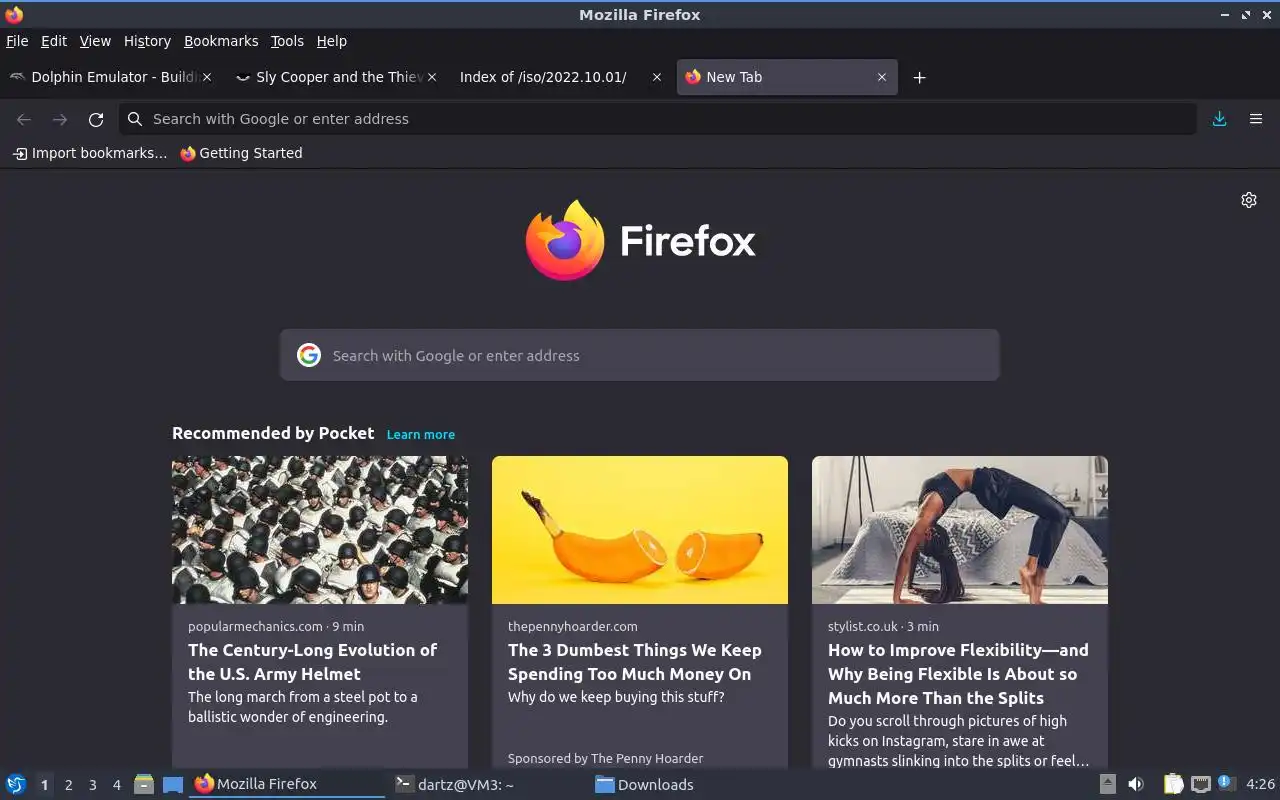Screen dimensions: 1280x800
Task: Open the Edit menu
Action: pyautogui.click(x=54, y=41)
